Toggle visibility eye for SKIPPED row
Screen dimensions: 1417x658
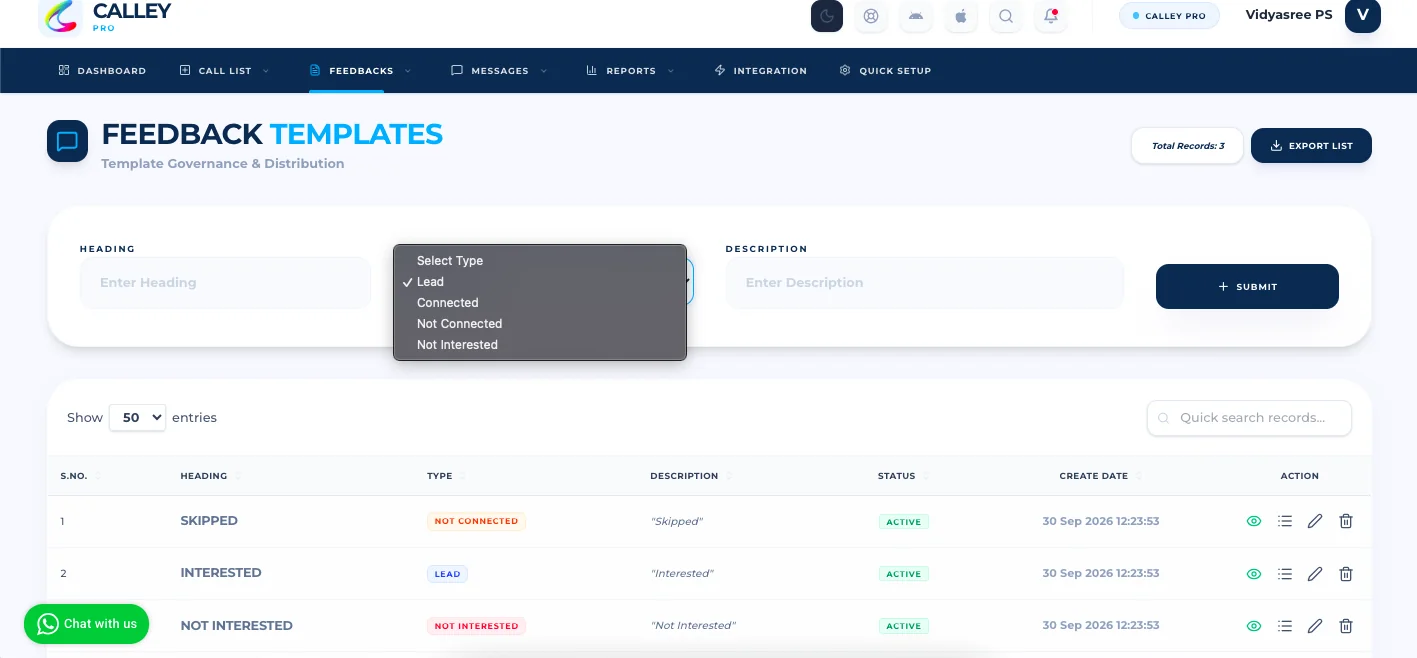pos(1254,521)
